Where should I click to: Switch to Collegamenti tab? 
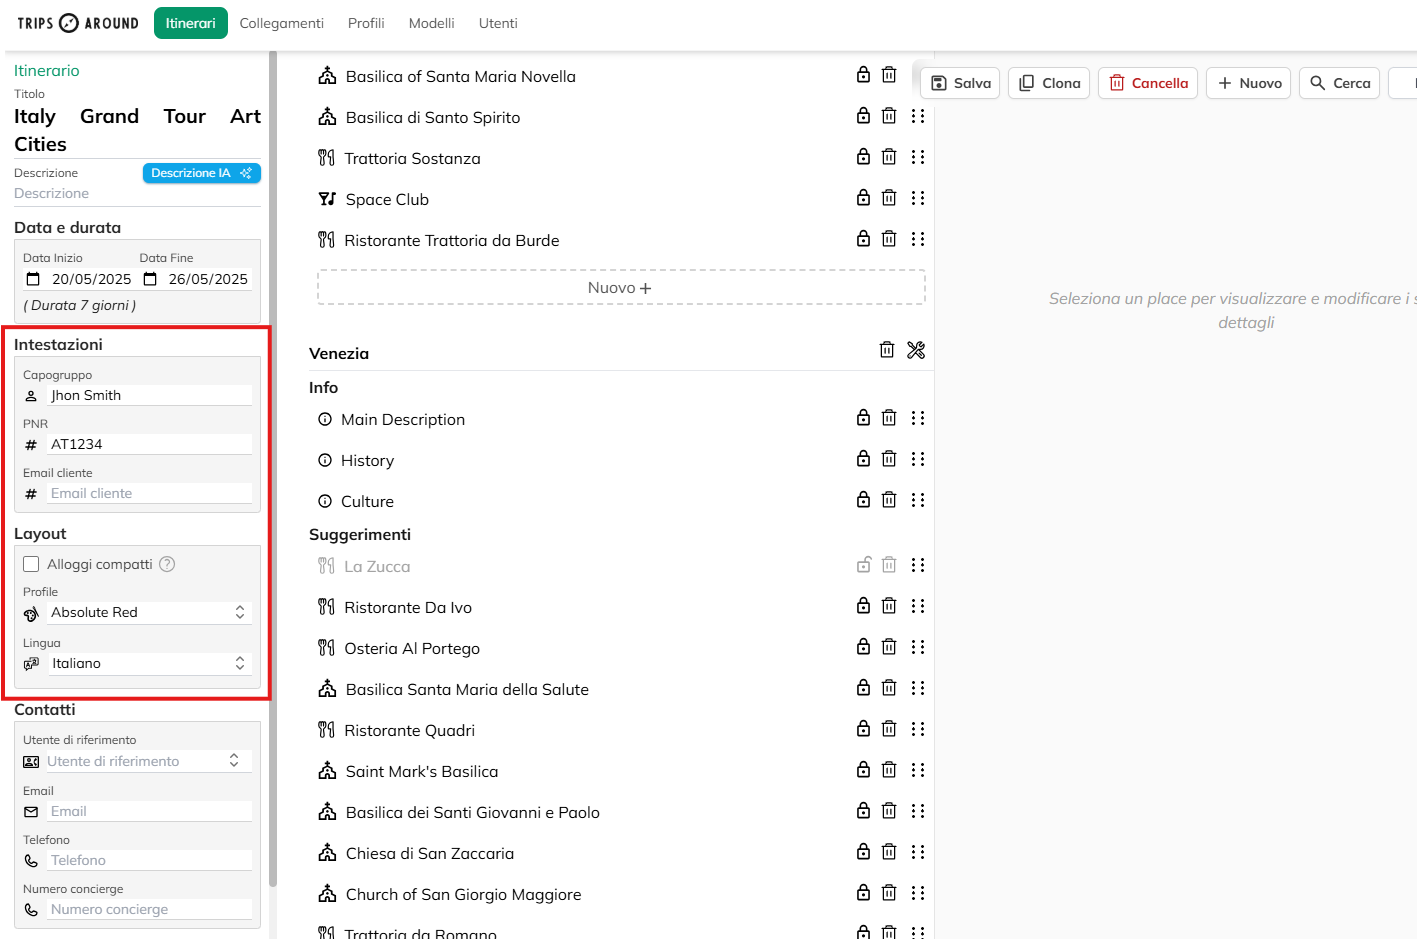tap(281, 23)
